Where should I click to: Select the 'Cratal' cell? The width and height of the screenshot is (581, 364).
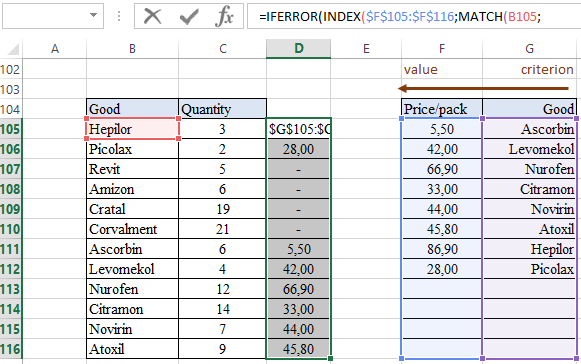click(x=132, y=209)
